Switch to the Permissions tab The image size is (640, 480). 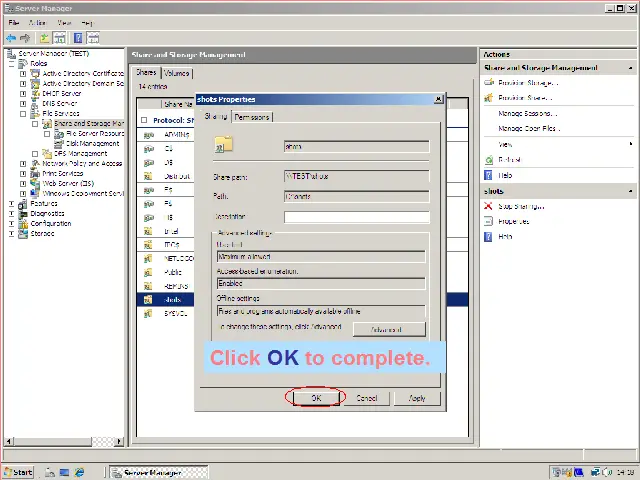coord(252,117)
